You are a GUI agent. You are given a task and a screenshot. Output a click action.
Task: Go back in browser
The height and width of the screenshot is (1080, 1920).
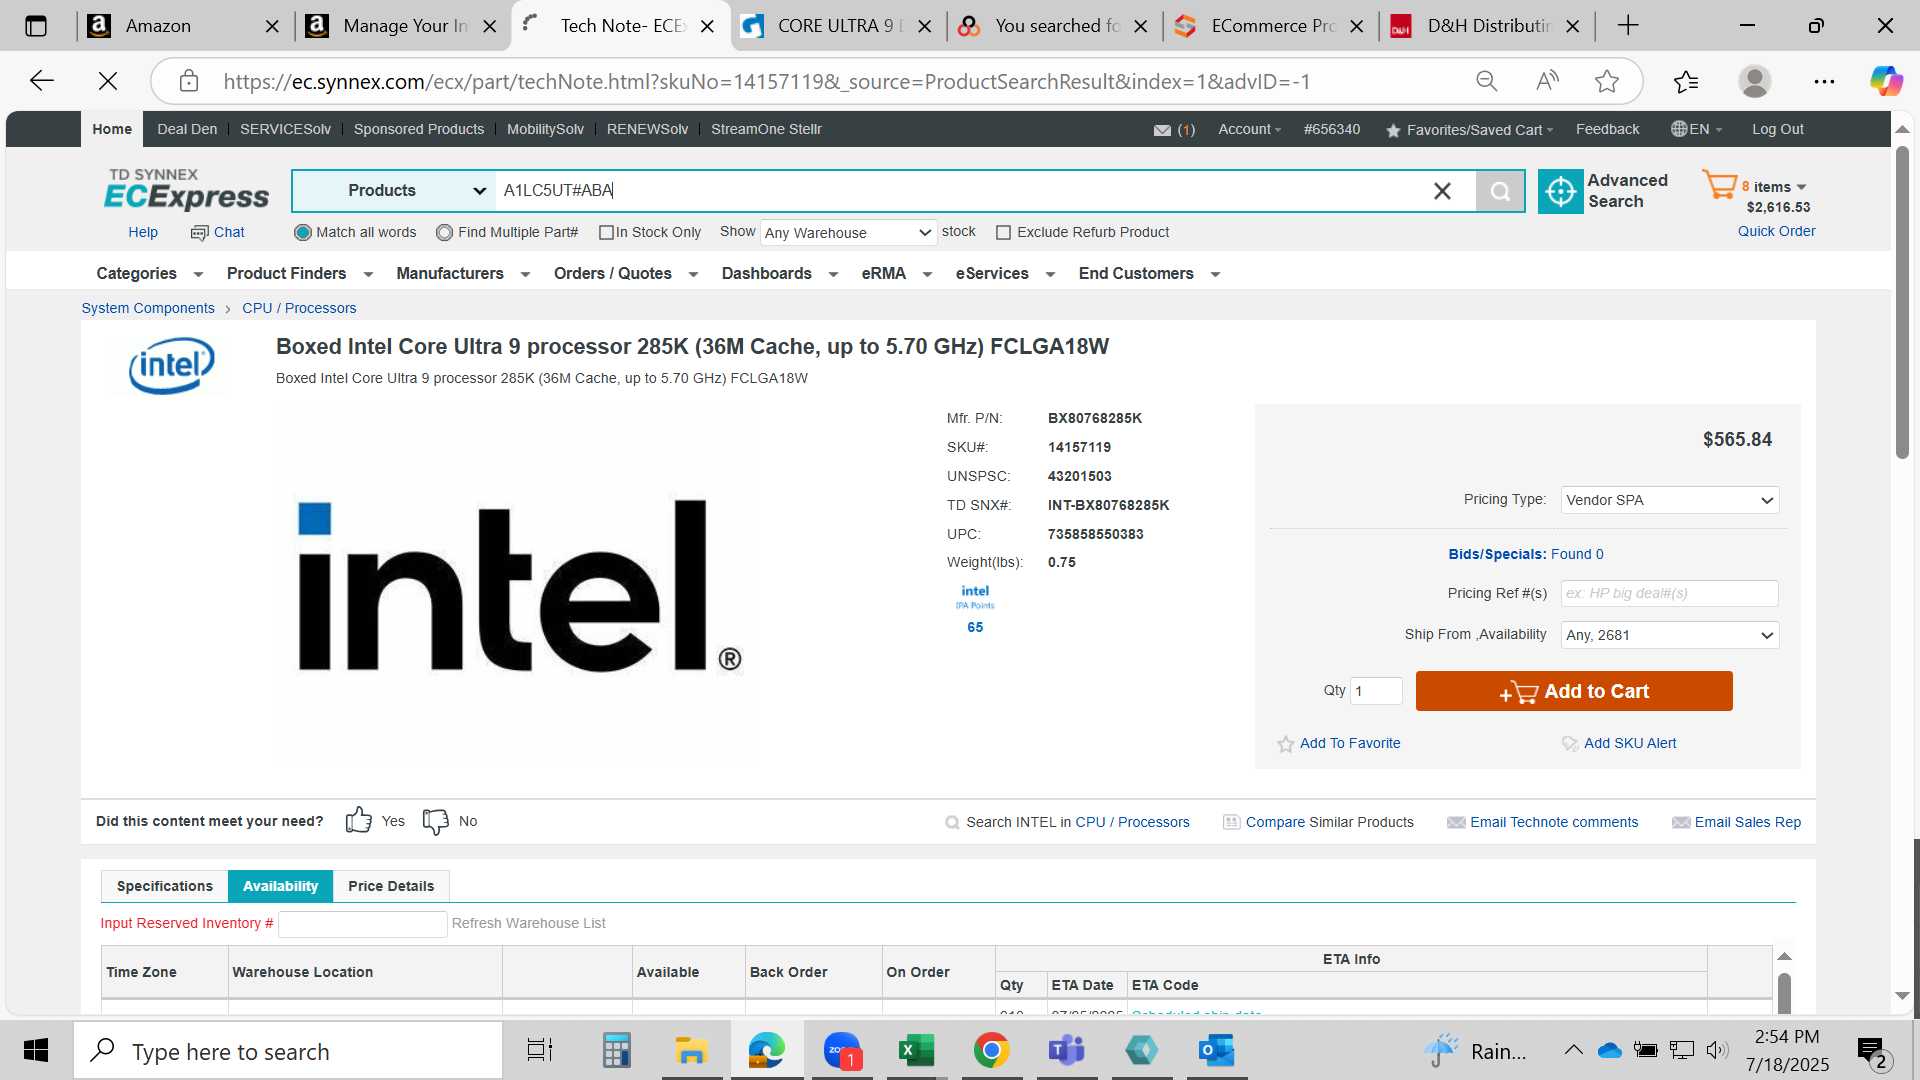(x=42, y=81)
